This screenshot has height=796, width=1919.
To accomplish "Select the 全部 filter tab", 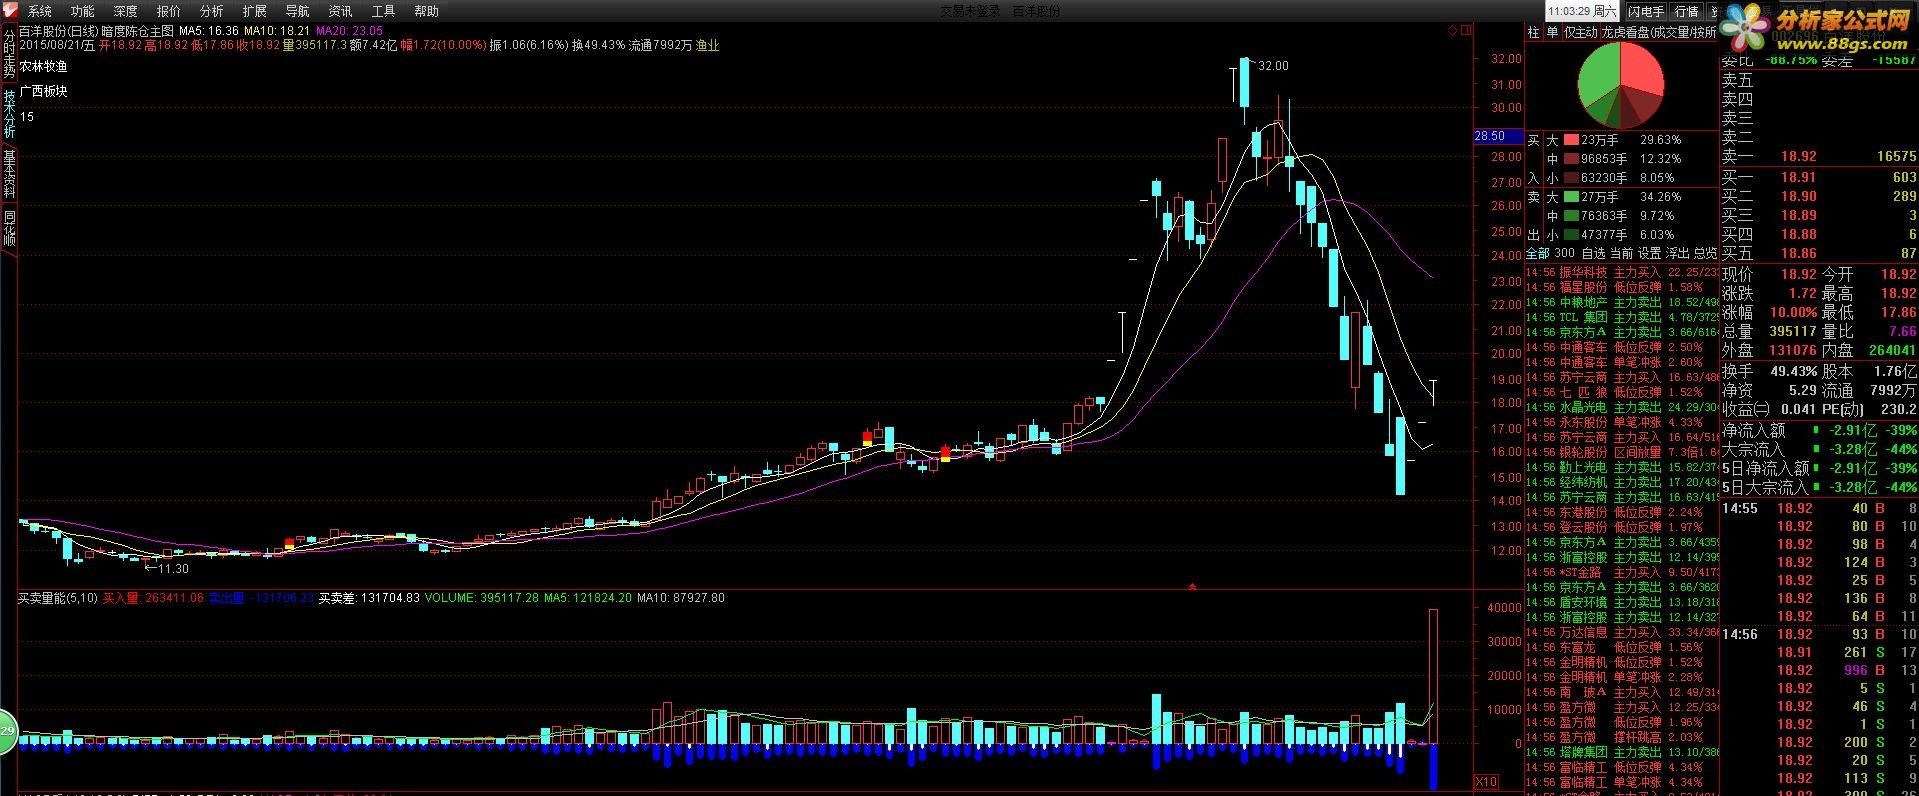I will click(x=1537, y=253).
